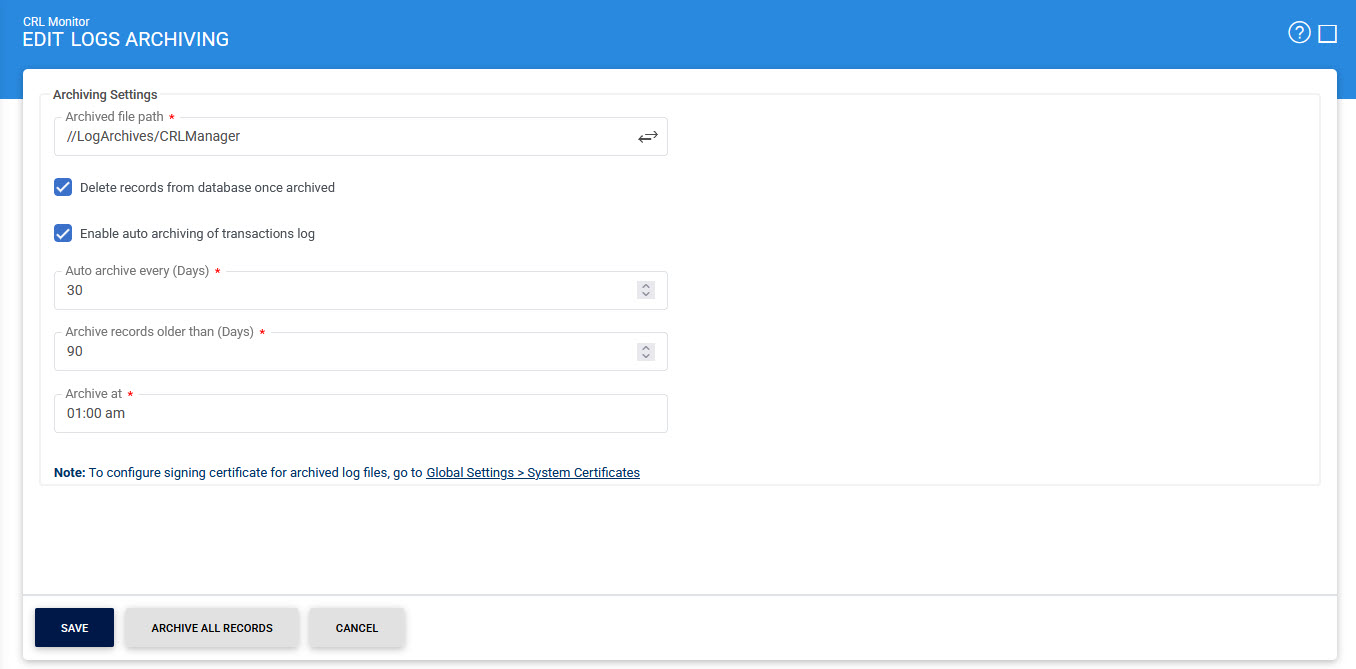Click the Delete records from database label text
This screenshot has height=669, width=1356.
[207, 188]
